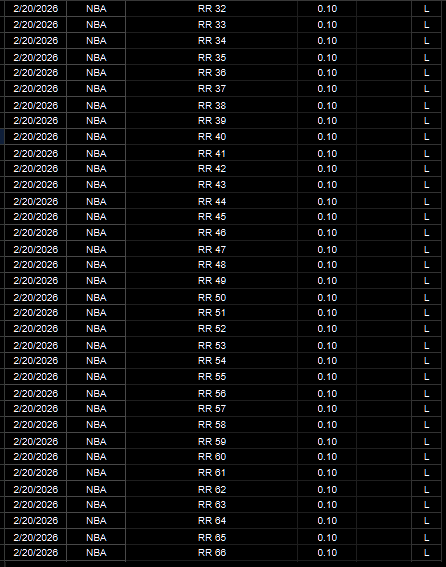Image resolution: width=446 pixels, height=567 pixels.
Task: Select the RR 62 cell
Action: click(212, 490)
